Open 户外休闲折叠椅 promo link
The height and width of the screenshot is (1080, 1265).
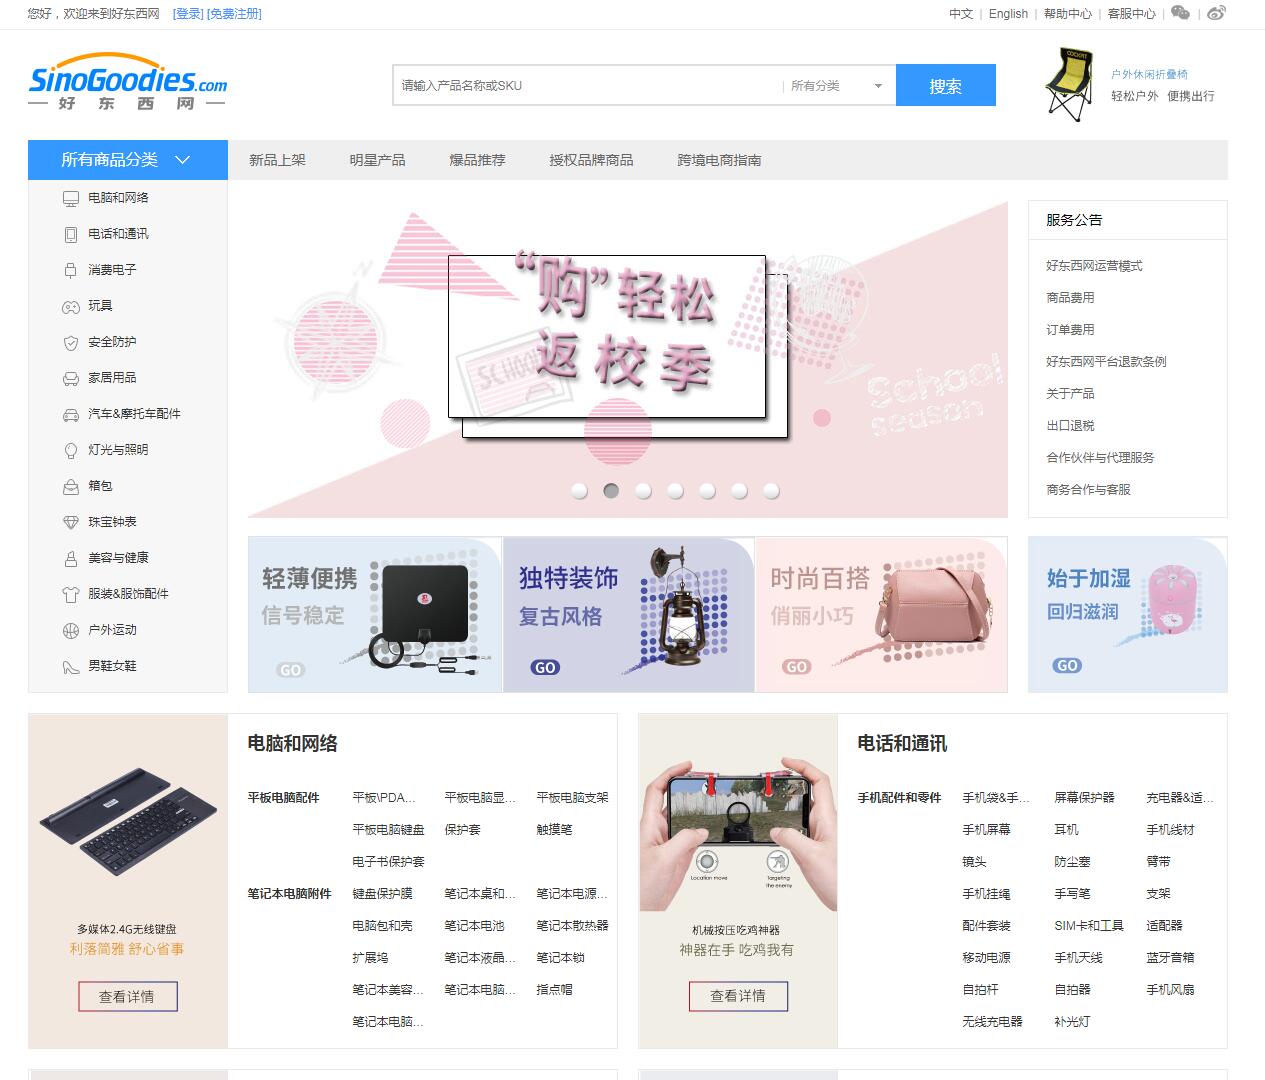tap(1149, 74)
